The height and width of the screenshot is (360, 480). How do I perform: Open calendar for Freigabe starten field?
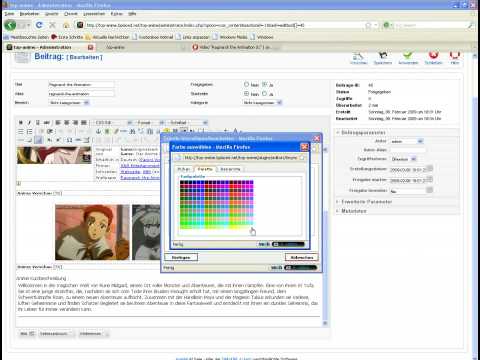click(430, 179)
